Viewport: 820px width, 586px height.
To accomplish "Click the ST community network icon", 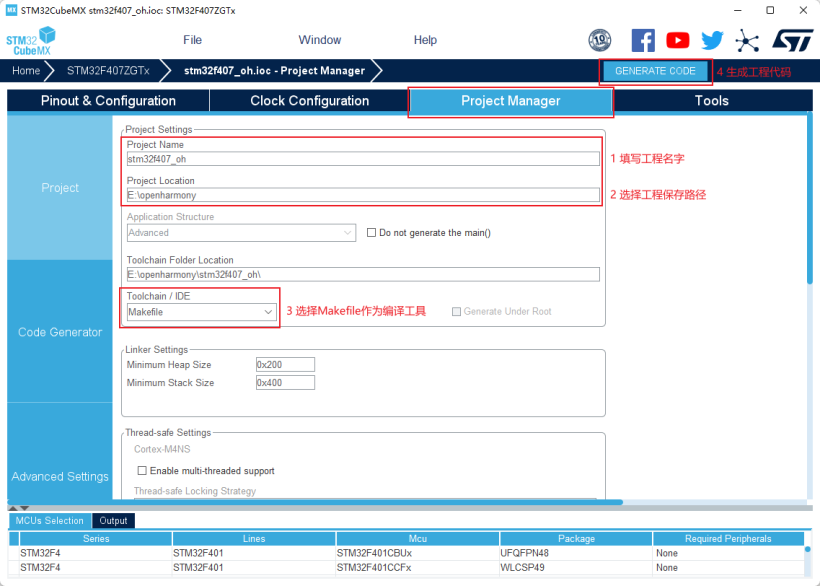I will (746, 40).
